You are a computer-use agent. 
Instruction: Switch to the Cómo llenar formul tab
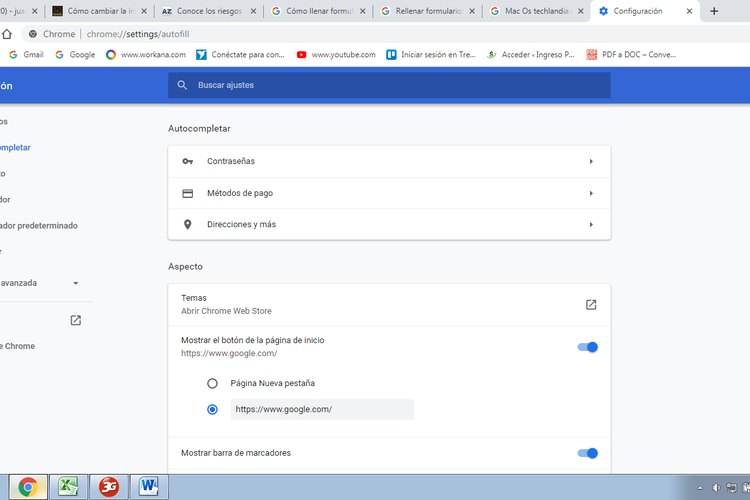[x=318, y=11]
